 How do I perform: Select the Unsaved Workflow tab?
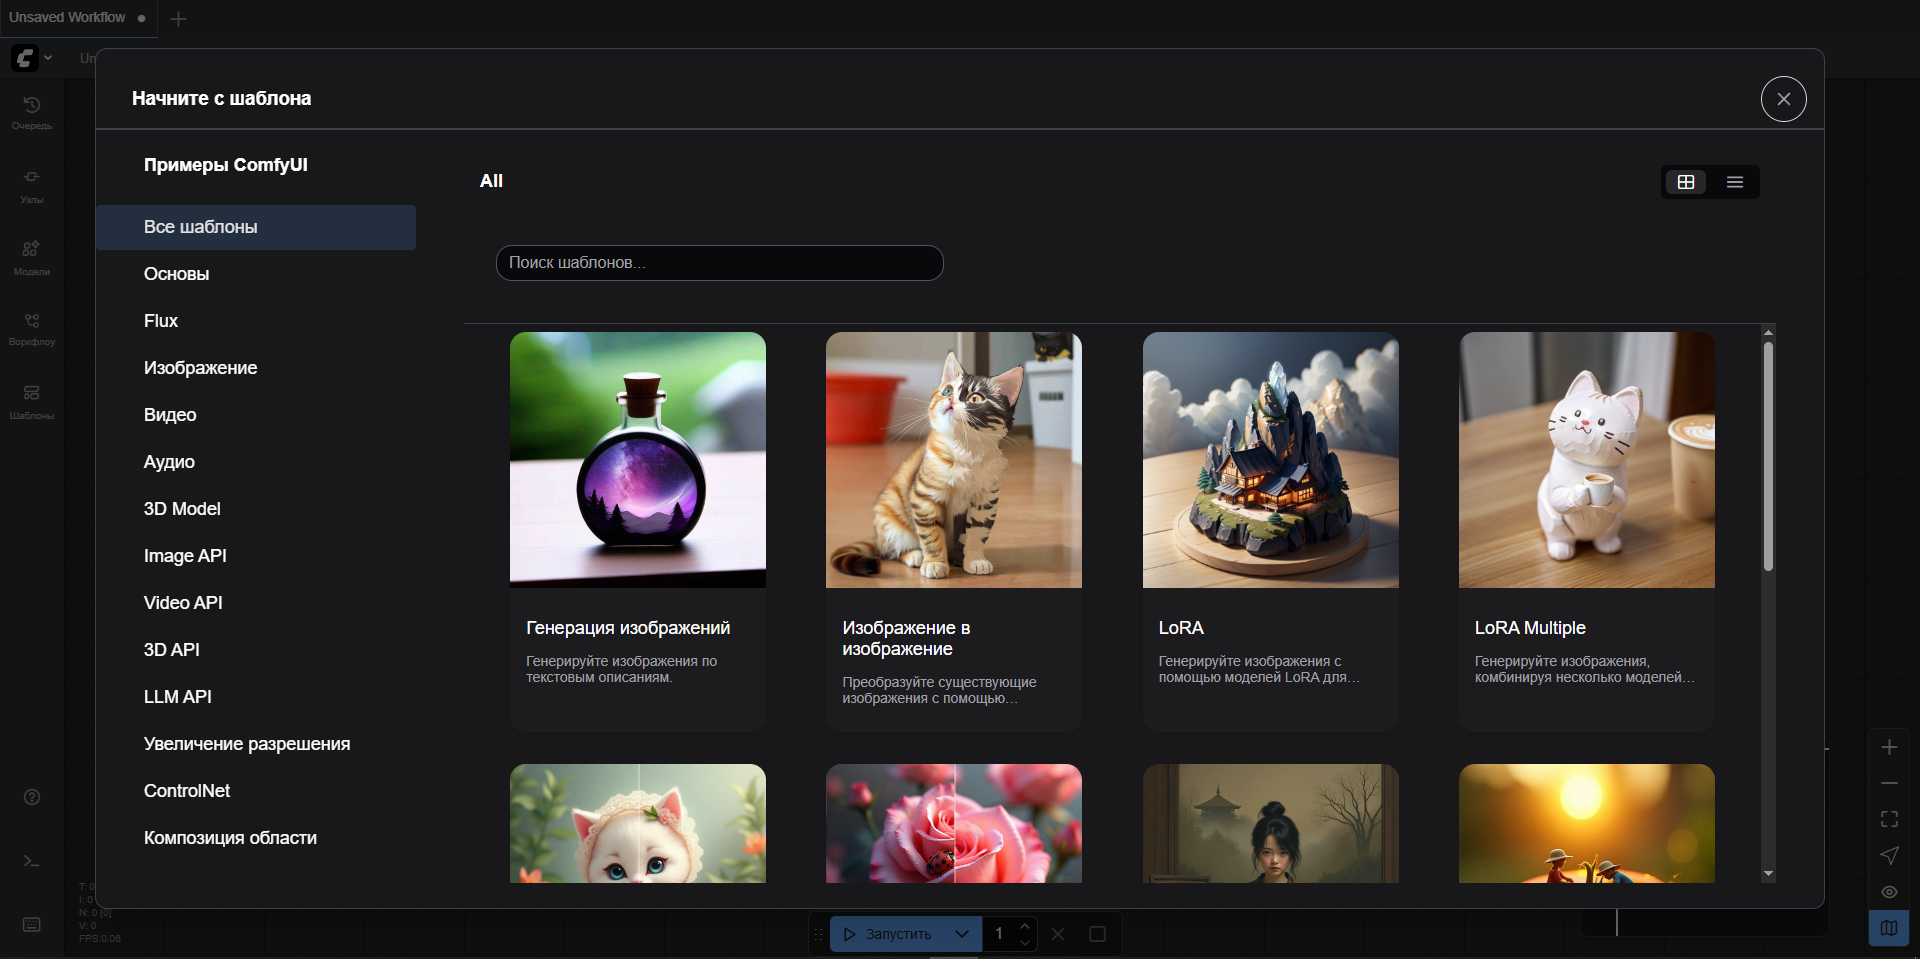[77, 18]
